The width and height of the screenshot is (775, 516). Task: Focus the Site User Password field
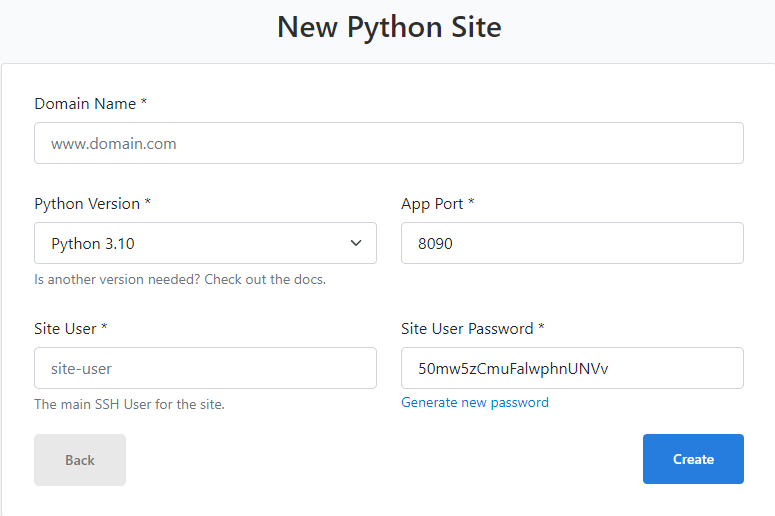pos(572,368)
